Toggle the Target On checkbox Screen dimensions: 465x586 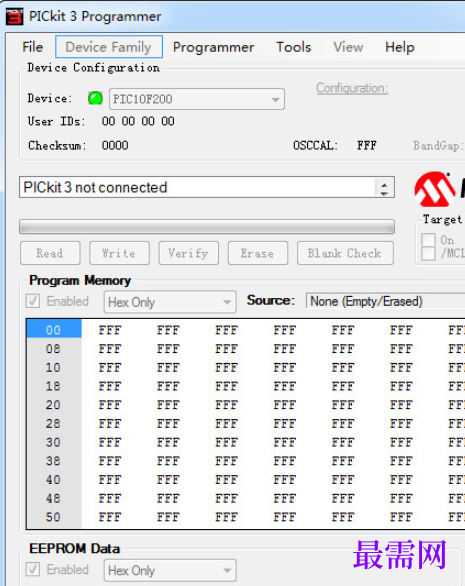[x=428, y=240]
